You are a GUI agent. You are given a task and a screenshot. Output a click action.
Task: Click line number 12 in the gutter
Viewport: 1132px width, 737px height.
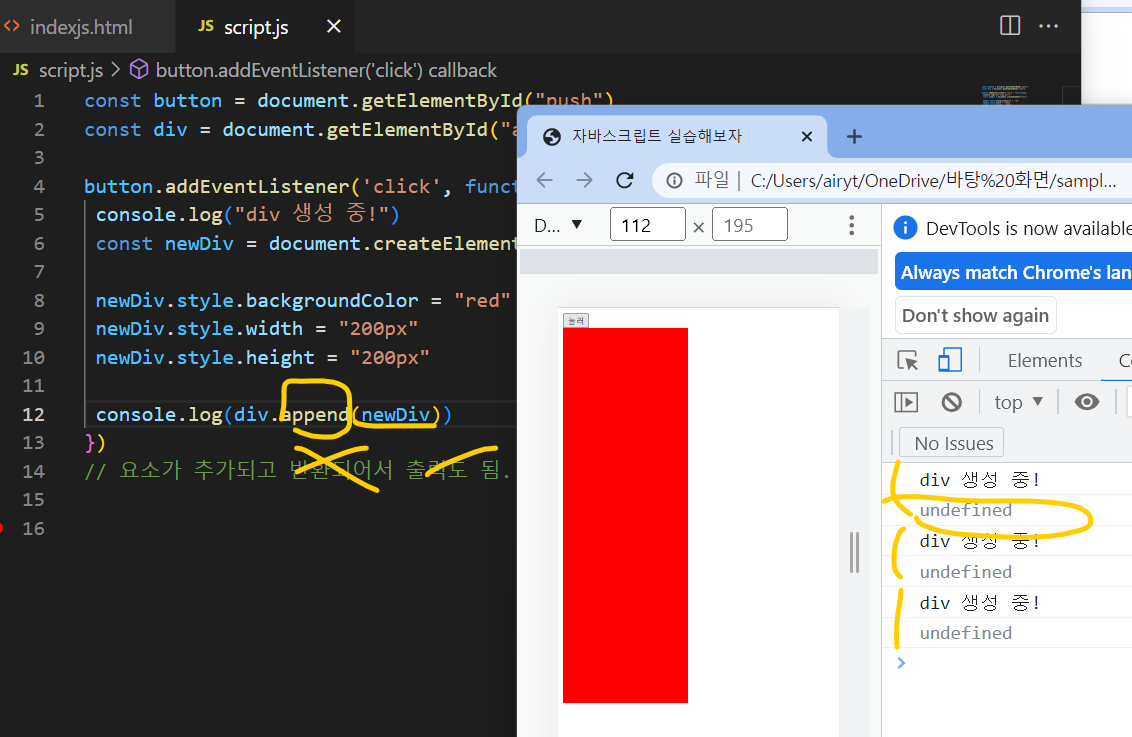coord(33,414)
